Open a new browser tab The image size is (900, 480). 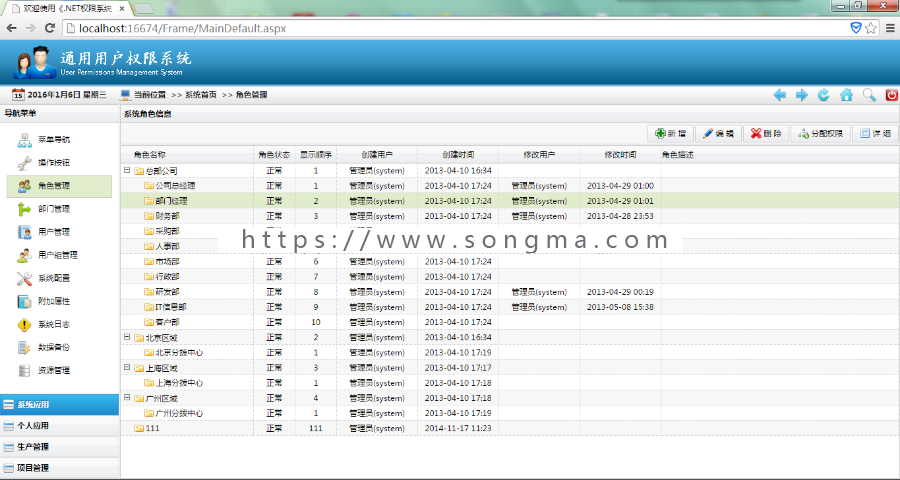[143, 9]
